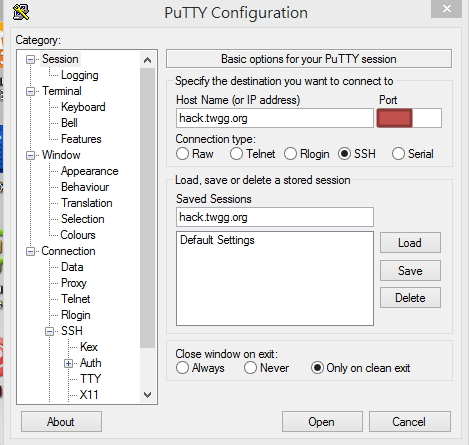Image resolution: width=469 pixels, height=445 pixels.
Task: Select Default Settings in sessions list
Action: tap(217, 240)
